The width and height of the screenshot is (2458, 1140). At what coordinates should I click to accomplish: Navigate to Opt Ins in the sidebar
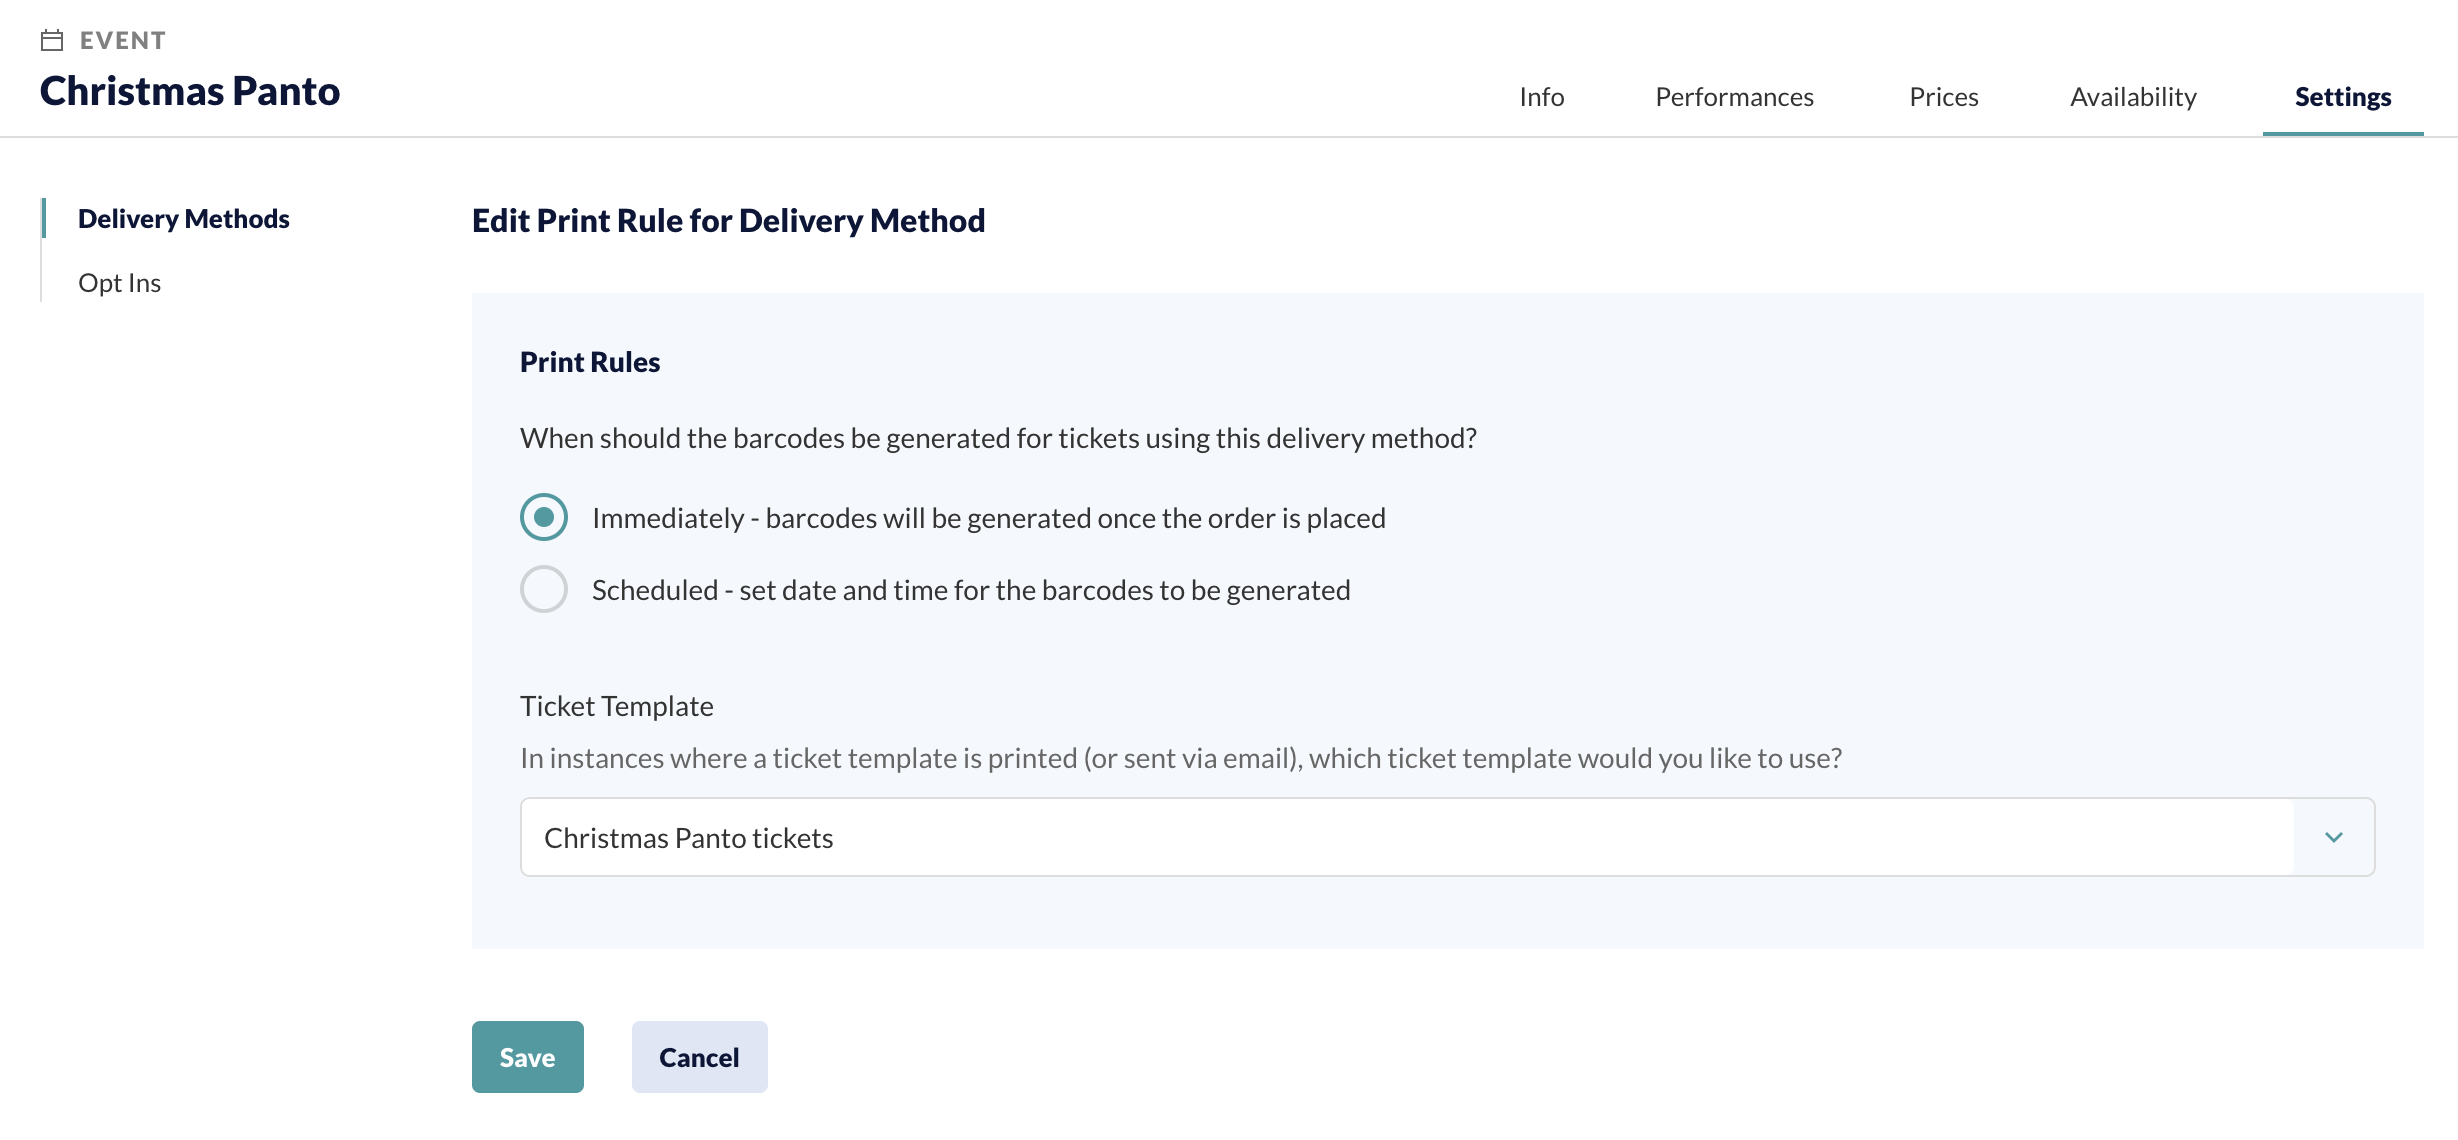pos(120,283)
